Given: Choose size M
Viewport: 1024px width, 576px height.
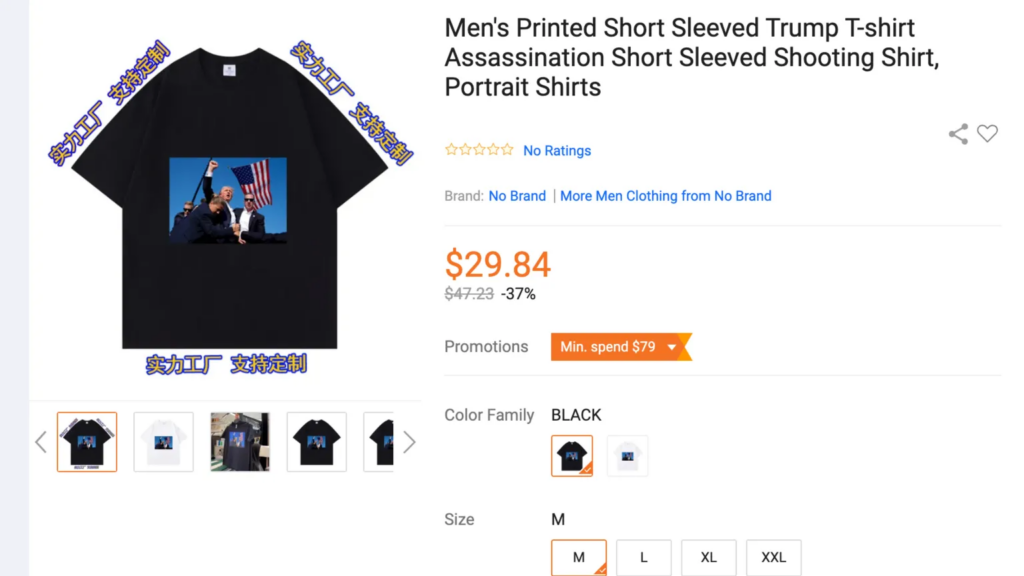Looking at the screenshot, I should point(579,557).
